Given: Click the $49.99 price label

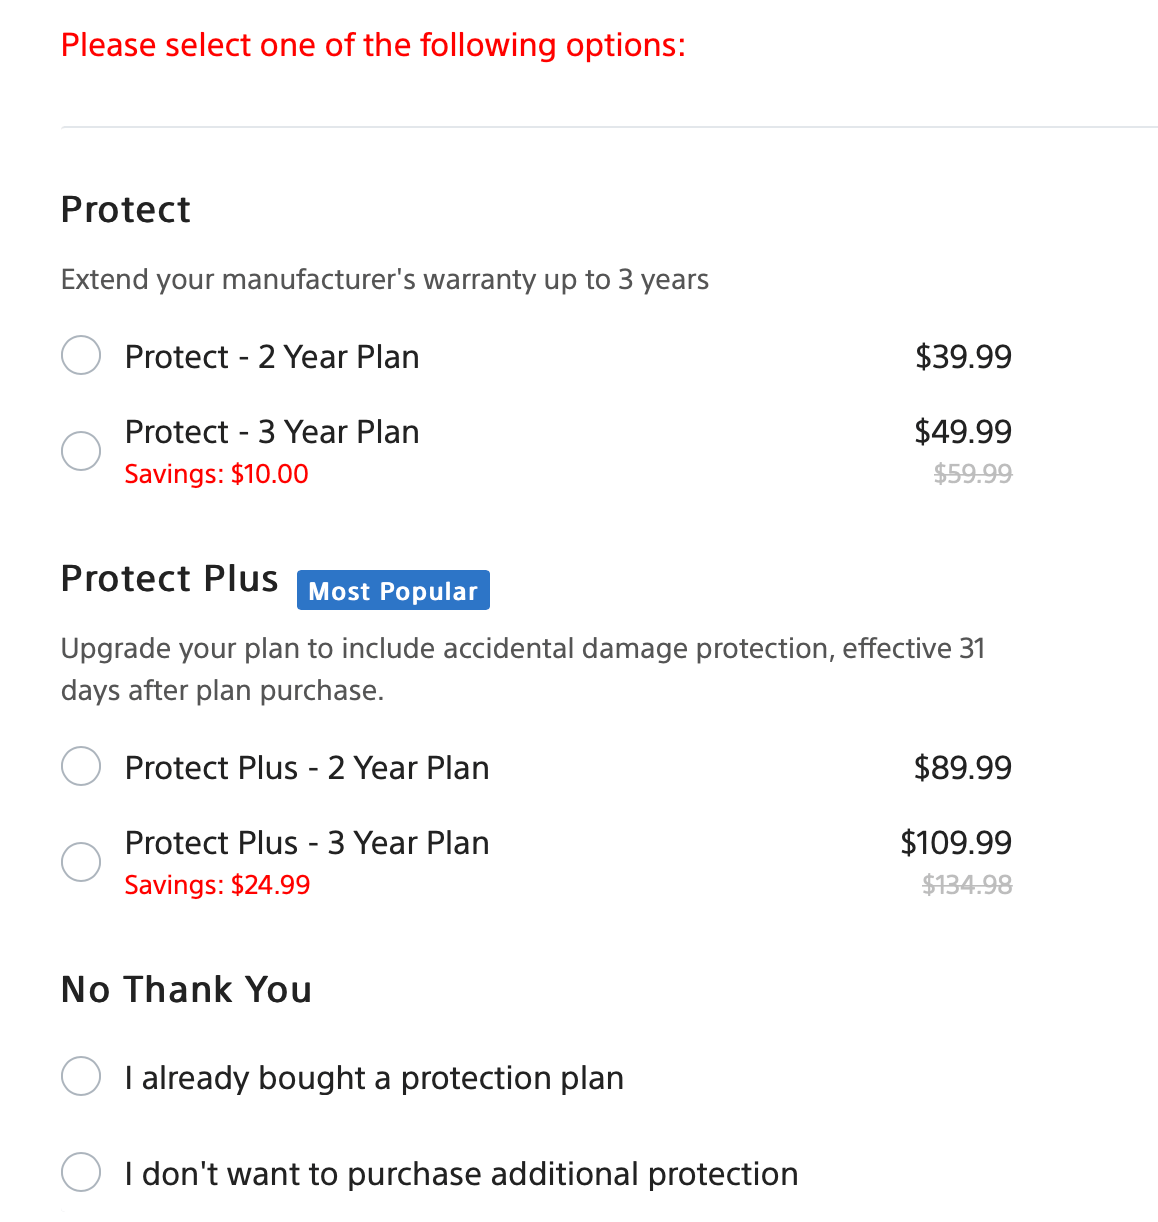Looking at the screenshot, I should [963, 432].
